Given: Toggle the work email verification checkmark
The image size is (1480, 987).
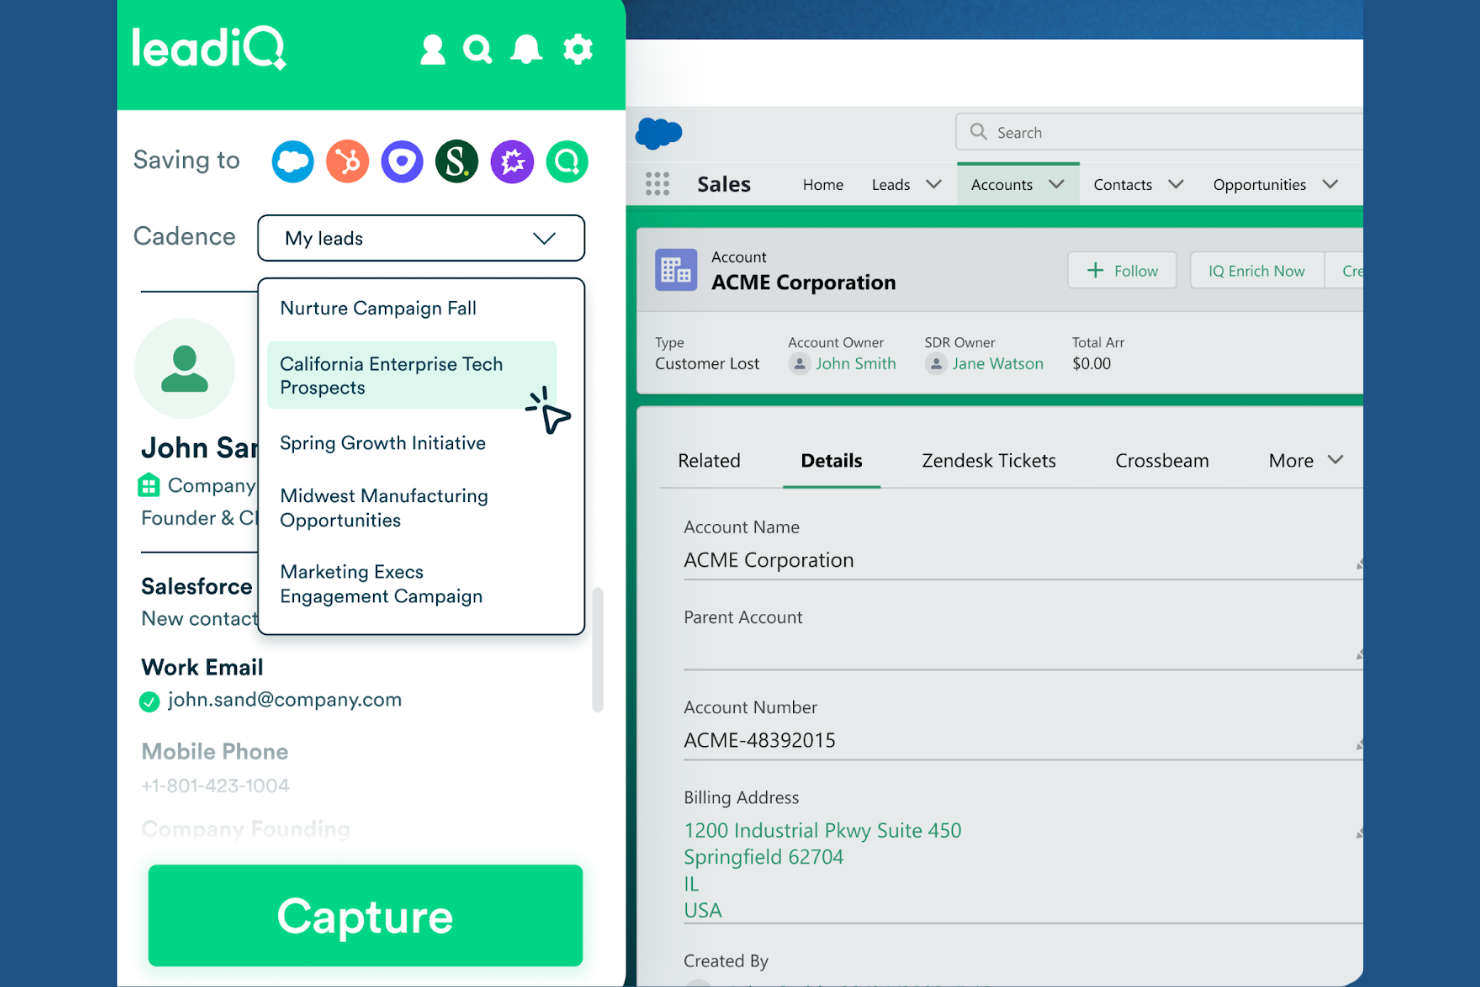Looking at the screenshot, I should 149,701.
